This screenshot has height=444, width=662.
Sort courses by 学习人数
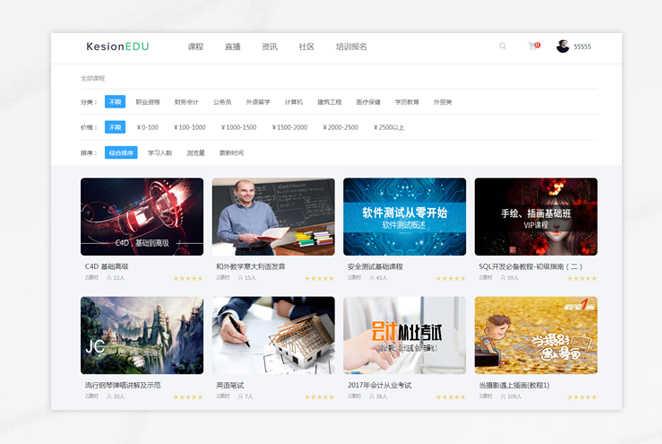coord(160,153)
